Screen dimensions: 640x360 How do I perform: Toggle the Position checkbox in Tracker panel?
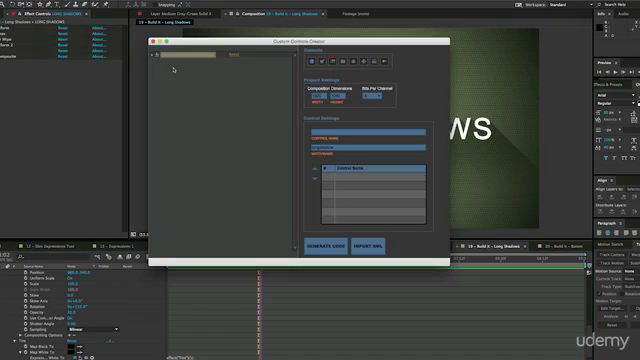(599, 294)
